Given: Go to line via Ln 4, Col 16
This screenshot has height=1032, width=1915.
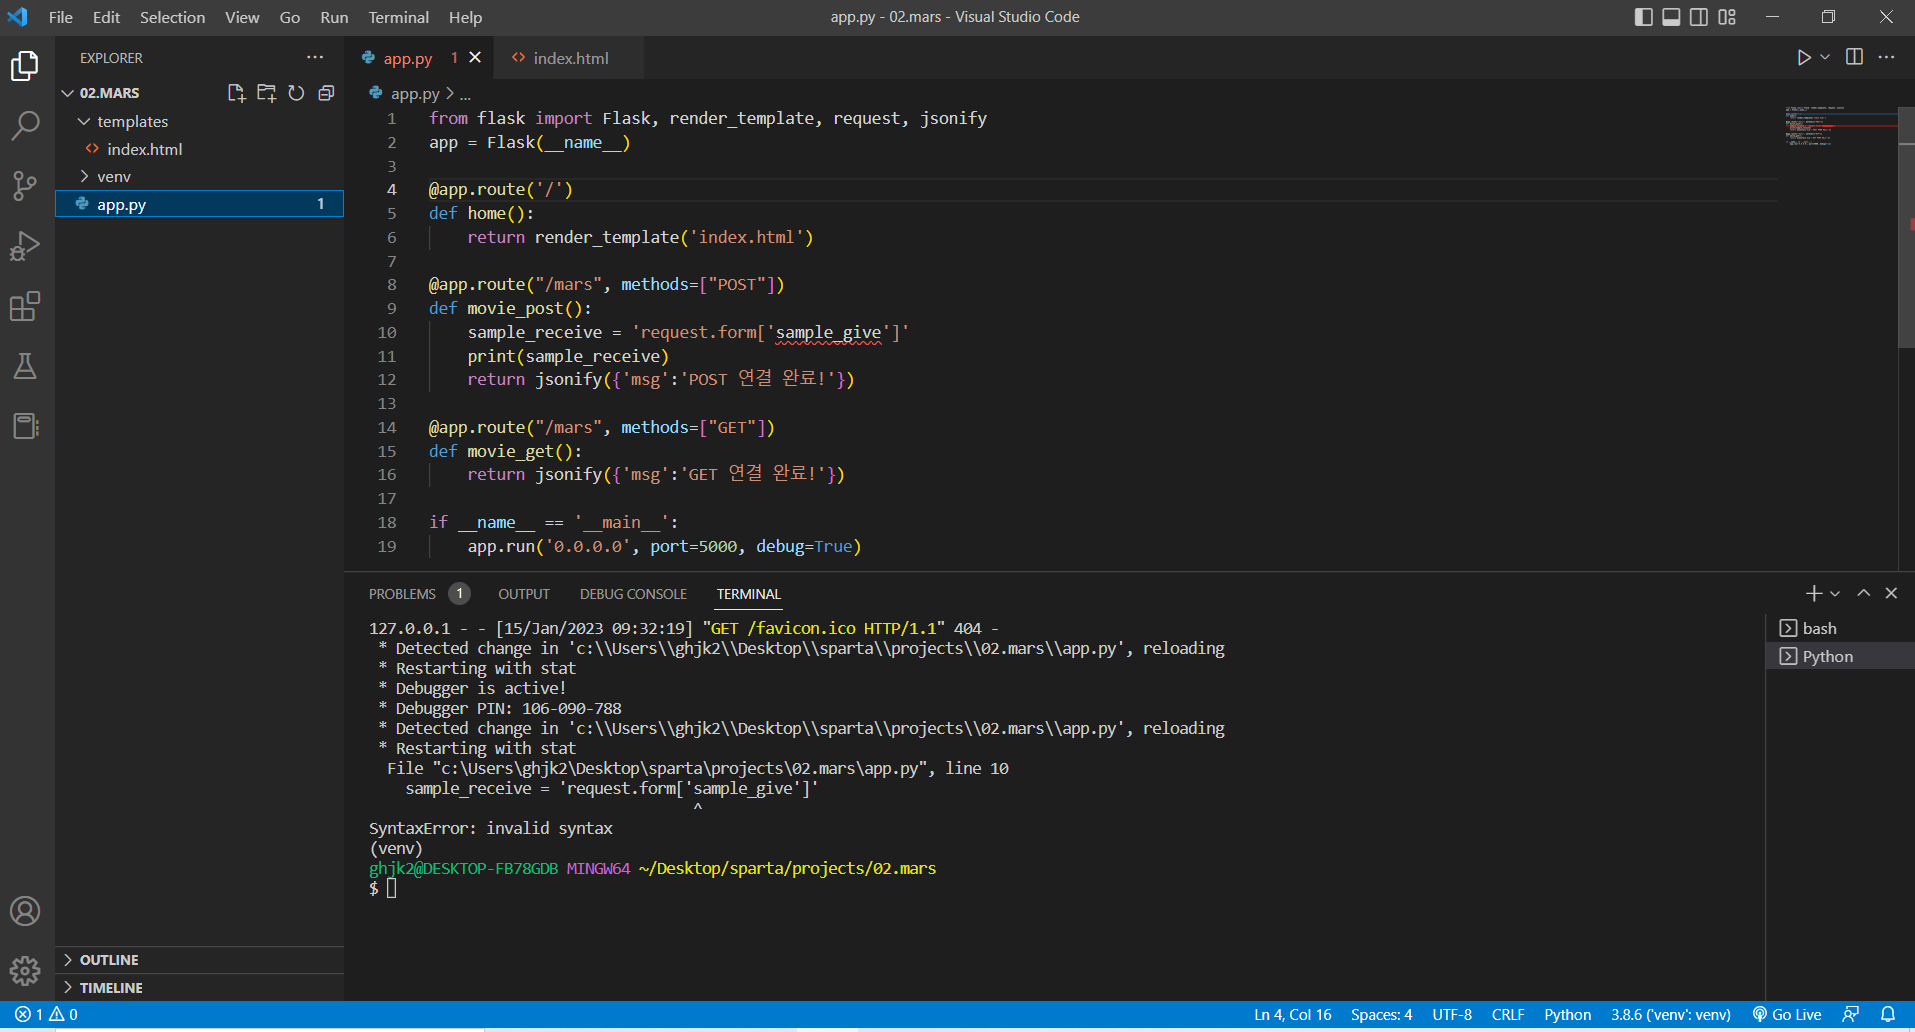Looking at the screenshot, I should [x=1292, y=1014].
